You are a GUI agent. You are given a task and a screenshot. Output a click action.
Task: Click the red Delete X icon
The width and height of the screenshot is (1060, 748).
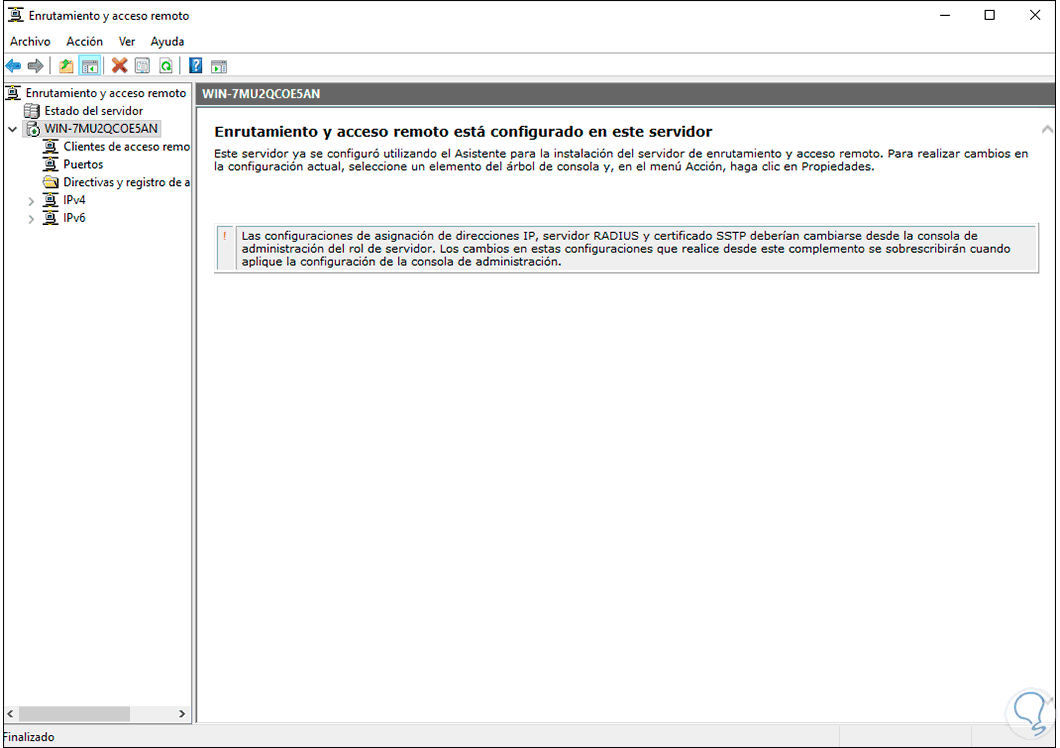click(120, 66)
